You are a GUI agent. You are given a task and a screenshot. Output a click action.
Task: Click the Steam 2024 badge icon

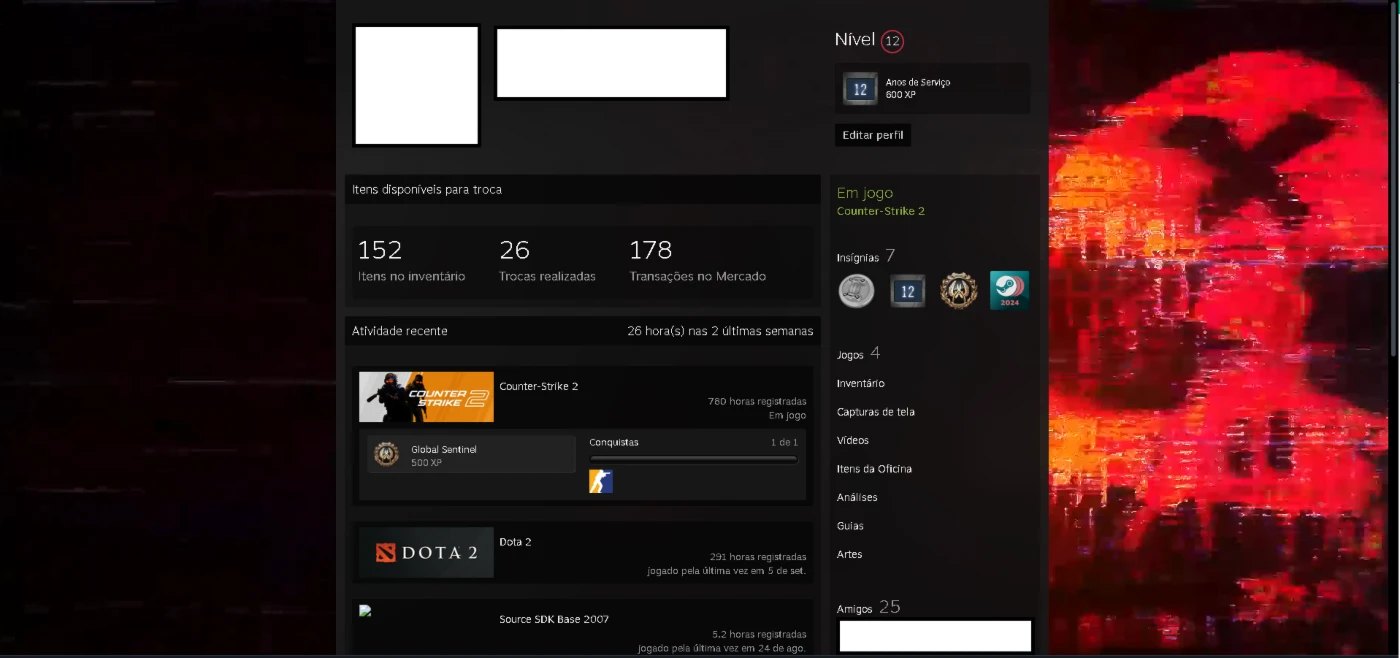coord(1009,291)
